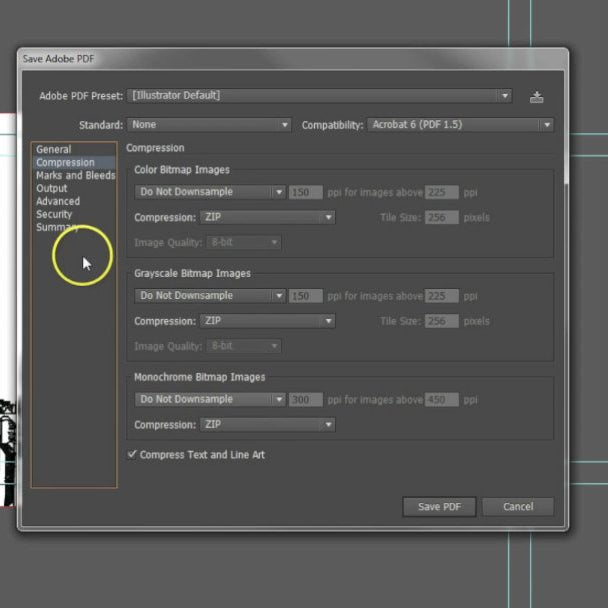Open Monochrome Bitmap Images downsample dropdown
The height and width of the screenshot is (608, 608).
pyautogui.click(x=211, y=399)
